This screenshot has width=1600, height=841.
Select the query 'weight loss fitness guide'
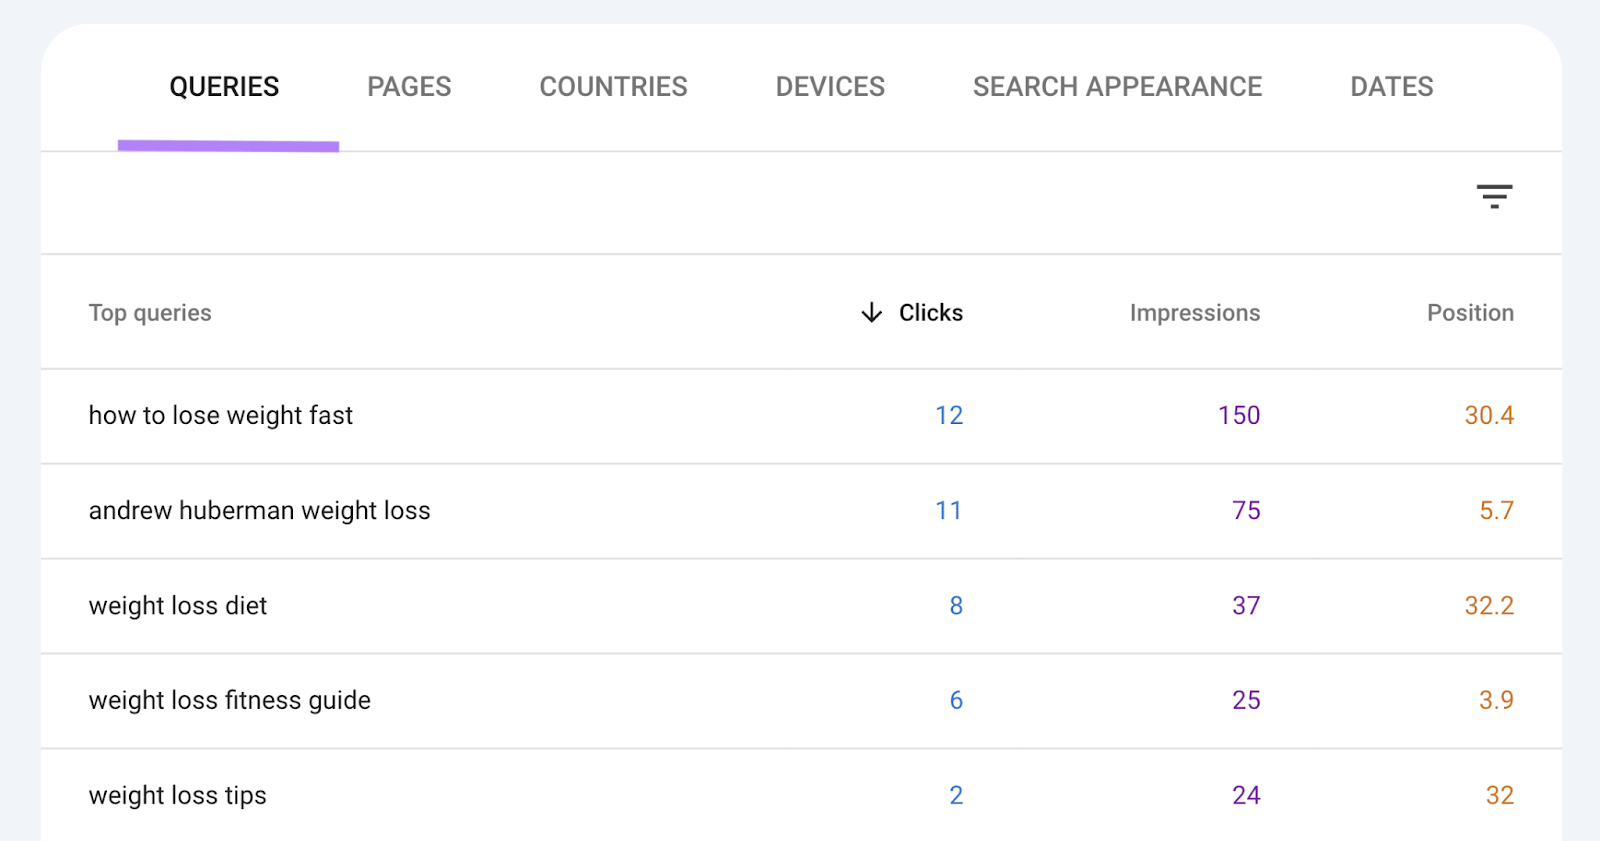pyautogui.click(x=229, y=700)
